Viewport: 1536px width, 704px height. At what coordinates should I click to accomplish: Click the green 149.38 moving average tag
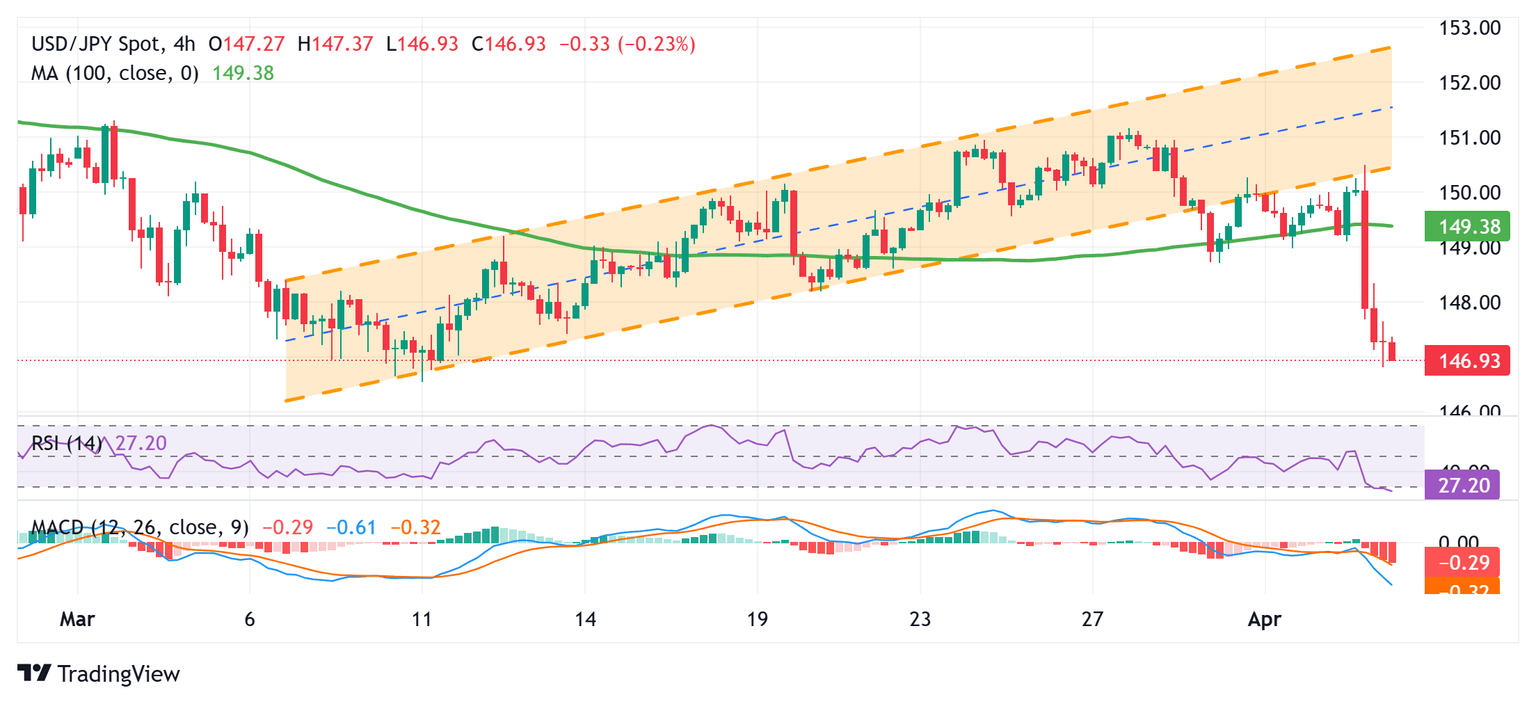1467,226
